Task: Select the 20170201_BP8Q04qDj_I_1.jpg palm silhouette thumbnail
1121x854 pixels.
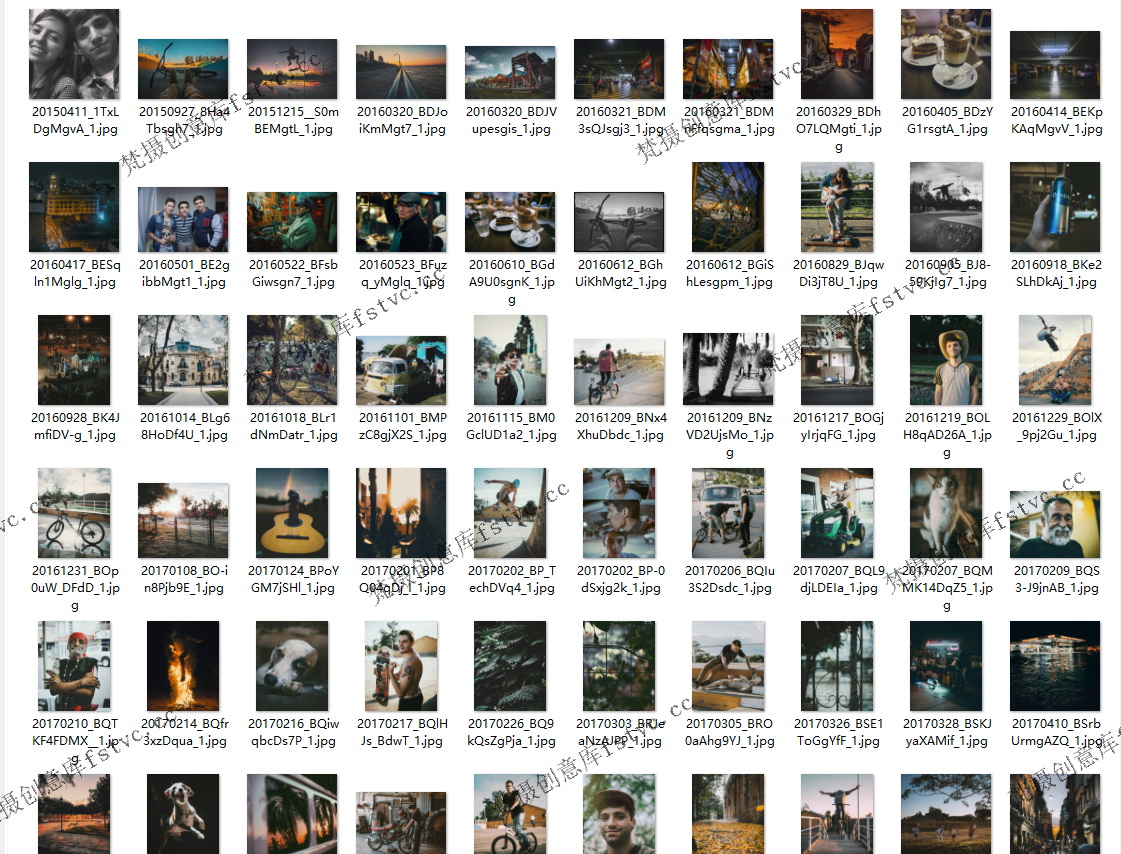Action: coord(401,513)
